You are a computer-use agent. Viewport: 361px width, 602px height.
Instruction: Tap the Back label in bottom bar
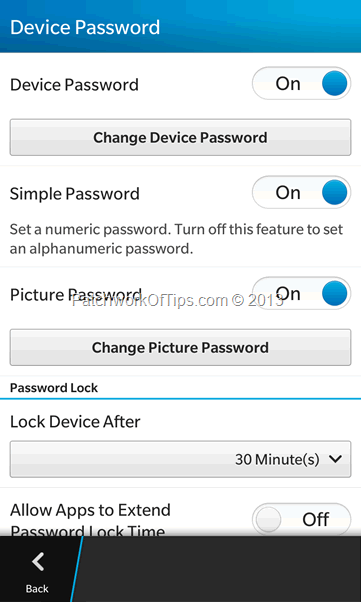(37, 589)
